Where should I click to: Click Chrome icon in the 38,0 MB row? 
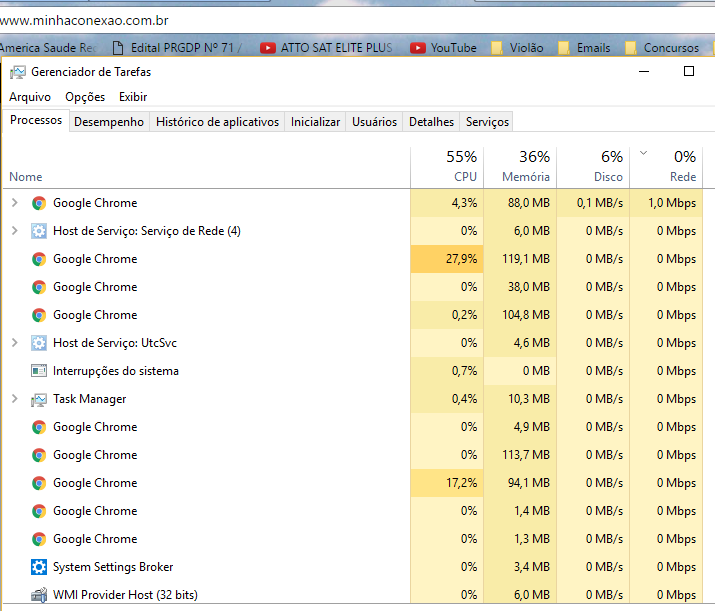click(39, 287)
